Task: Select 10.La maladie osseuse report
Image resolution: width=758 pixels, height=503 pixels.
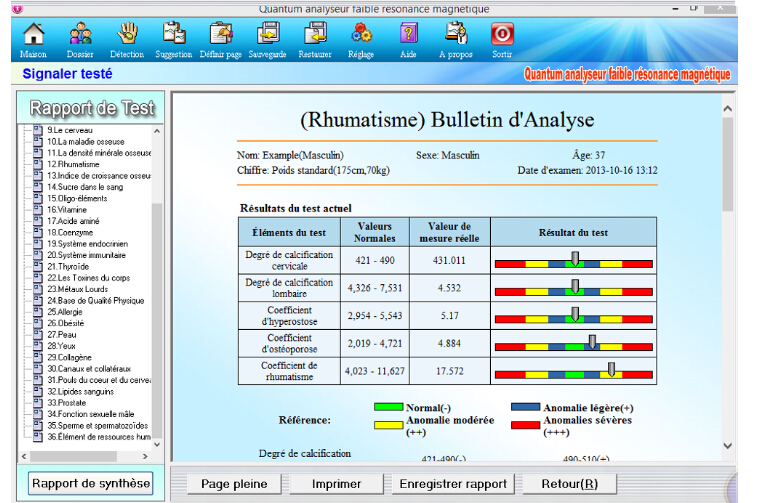Action: (86, 142)
